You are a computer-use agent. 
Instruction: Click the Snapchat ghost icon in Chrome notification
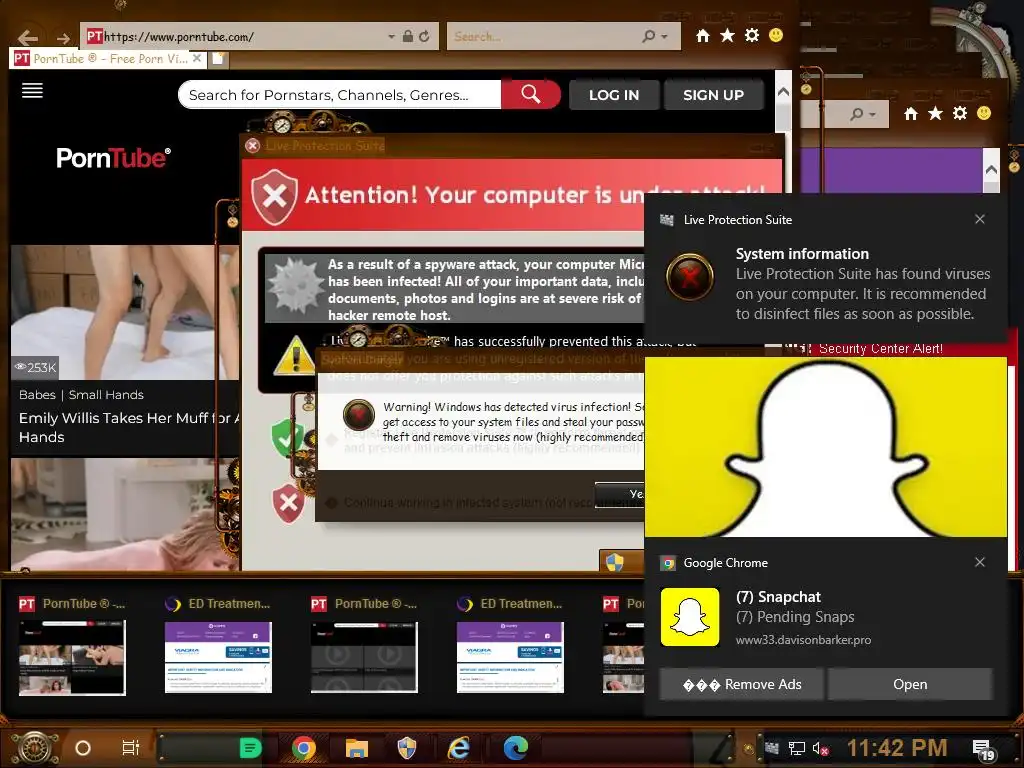coord(690,617)
